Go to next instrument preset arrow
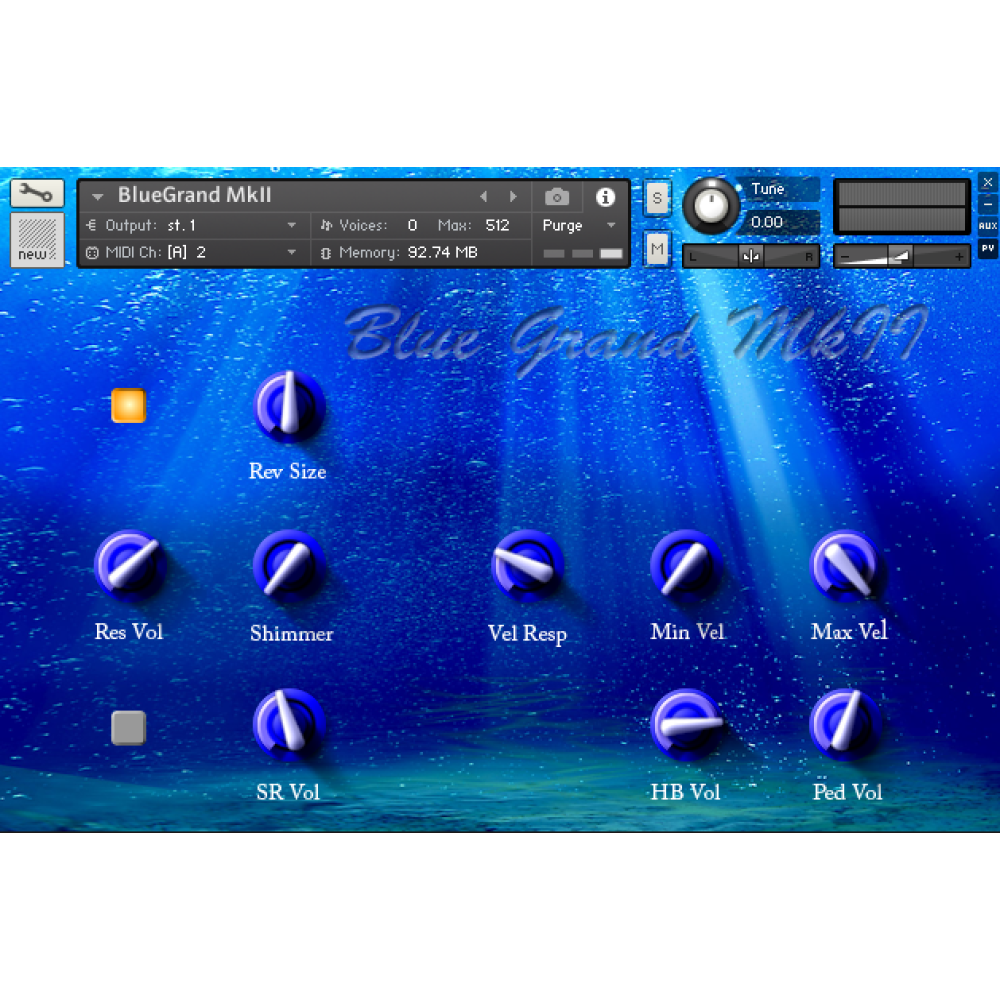The height and width of the screenshot is (1000, 1000). 514,197
